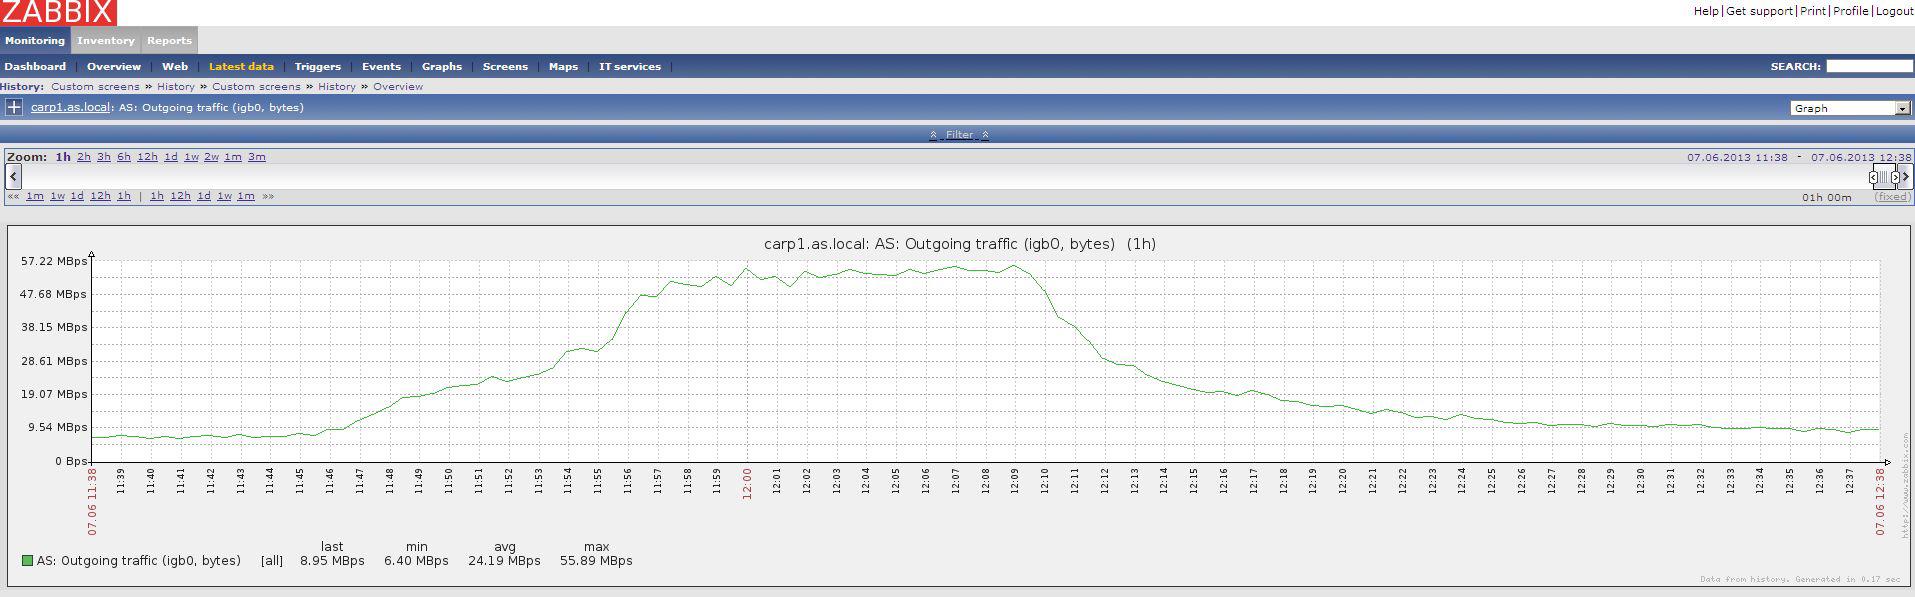Go to the Triggers menu item
Viewport: 1915px width, 597px height.
[x=318, y=67]
